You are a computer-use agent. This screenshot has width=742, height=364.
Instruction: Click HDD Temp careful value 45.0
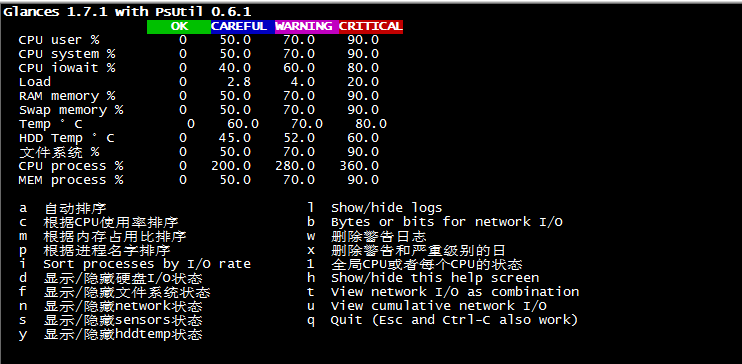235,138
